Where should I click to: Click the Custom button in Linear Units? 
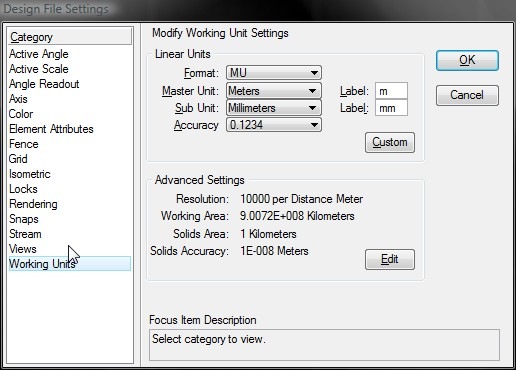coord(390,142)
